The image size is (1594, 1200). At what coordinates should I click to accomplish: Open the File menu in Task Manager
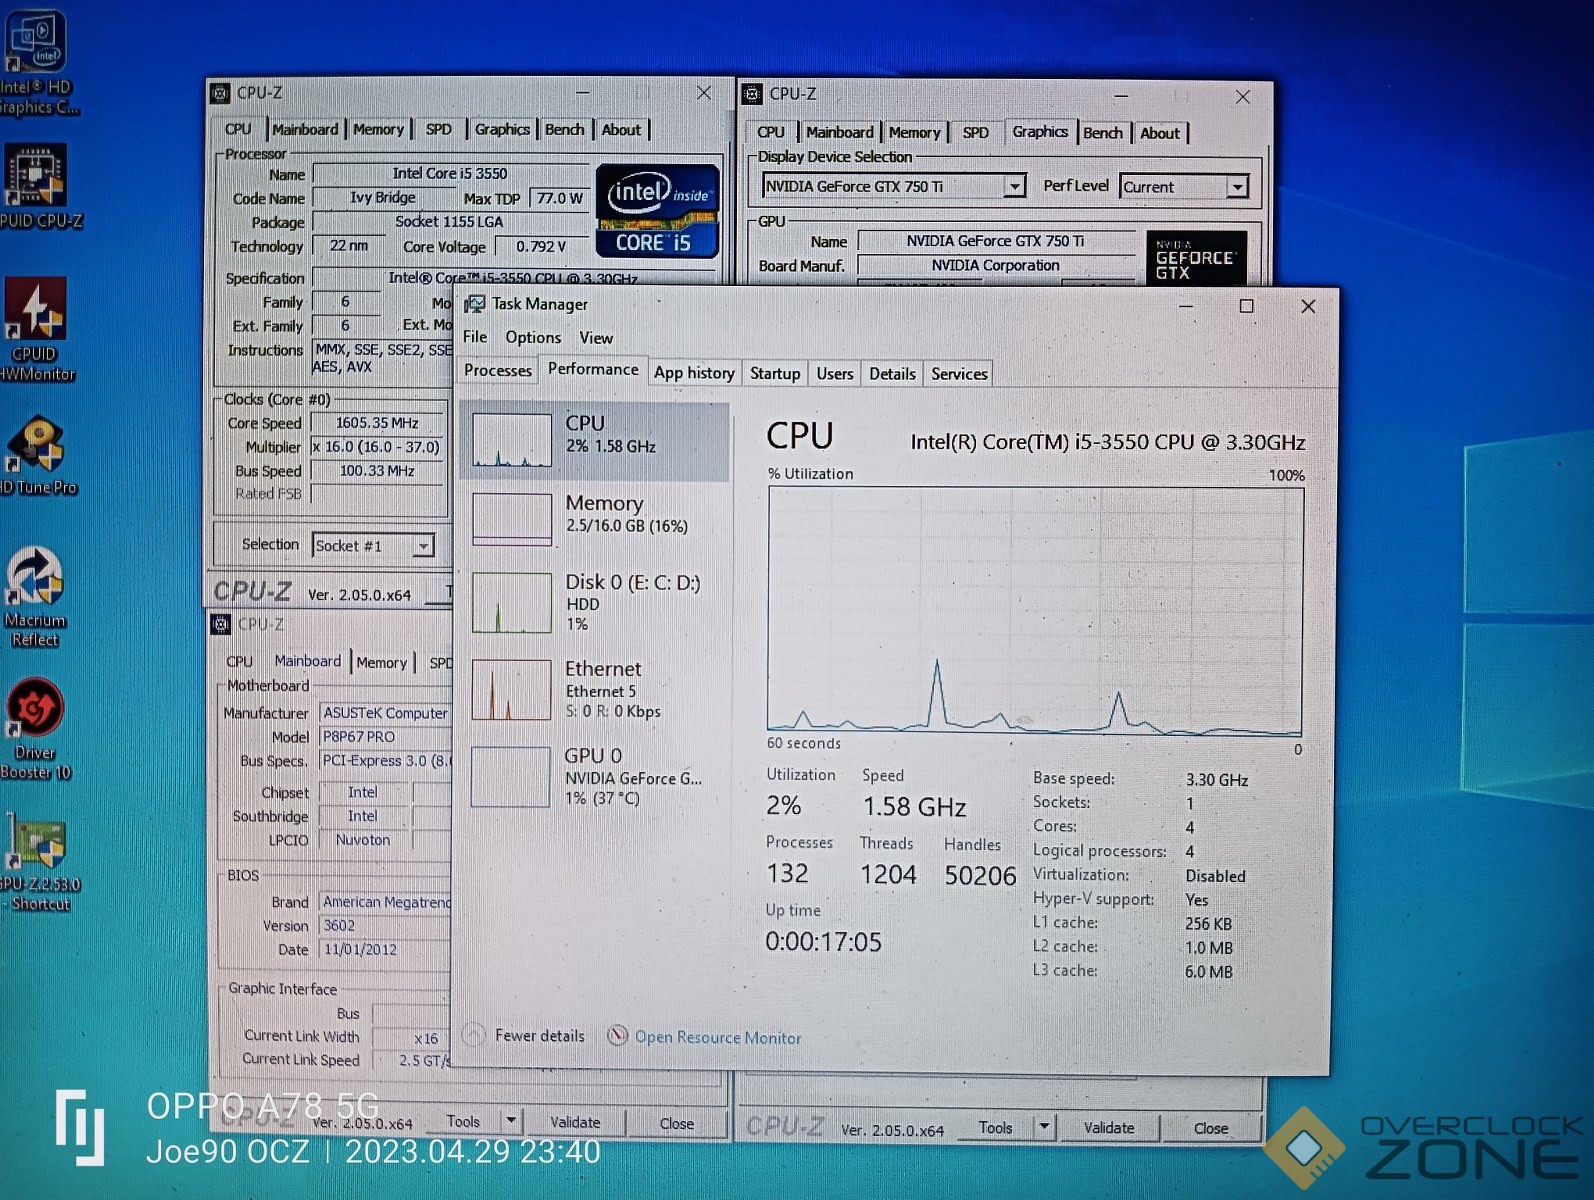click(475, 337)
